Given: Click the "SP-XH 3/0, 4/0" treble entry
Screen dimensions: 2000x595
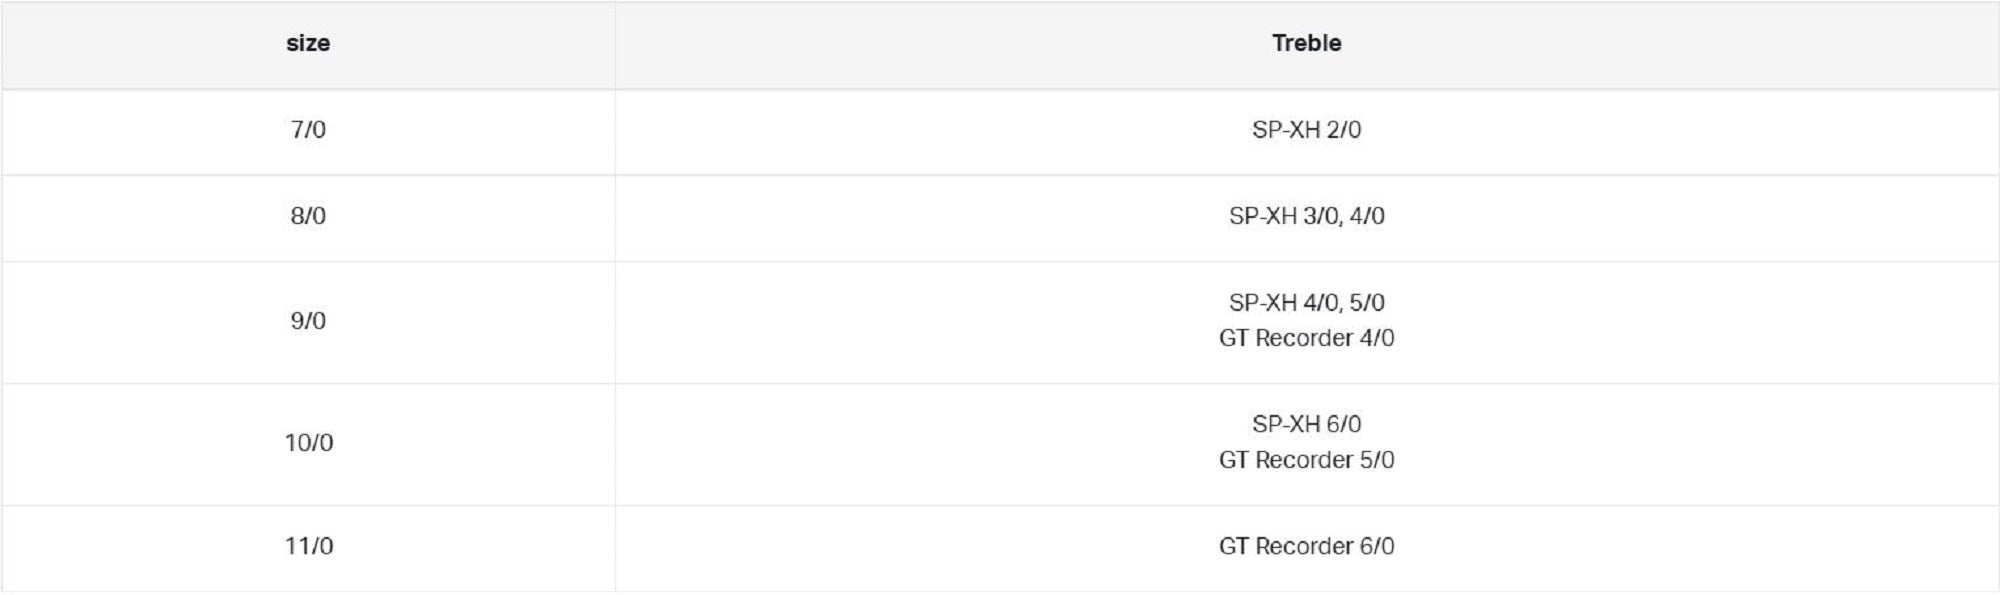Looking at the screenshot, I should [1306, 216].
